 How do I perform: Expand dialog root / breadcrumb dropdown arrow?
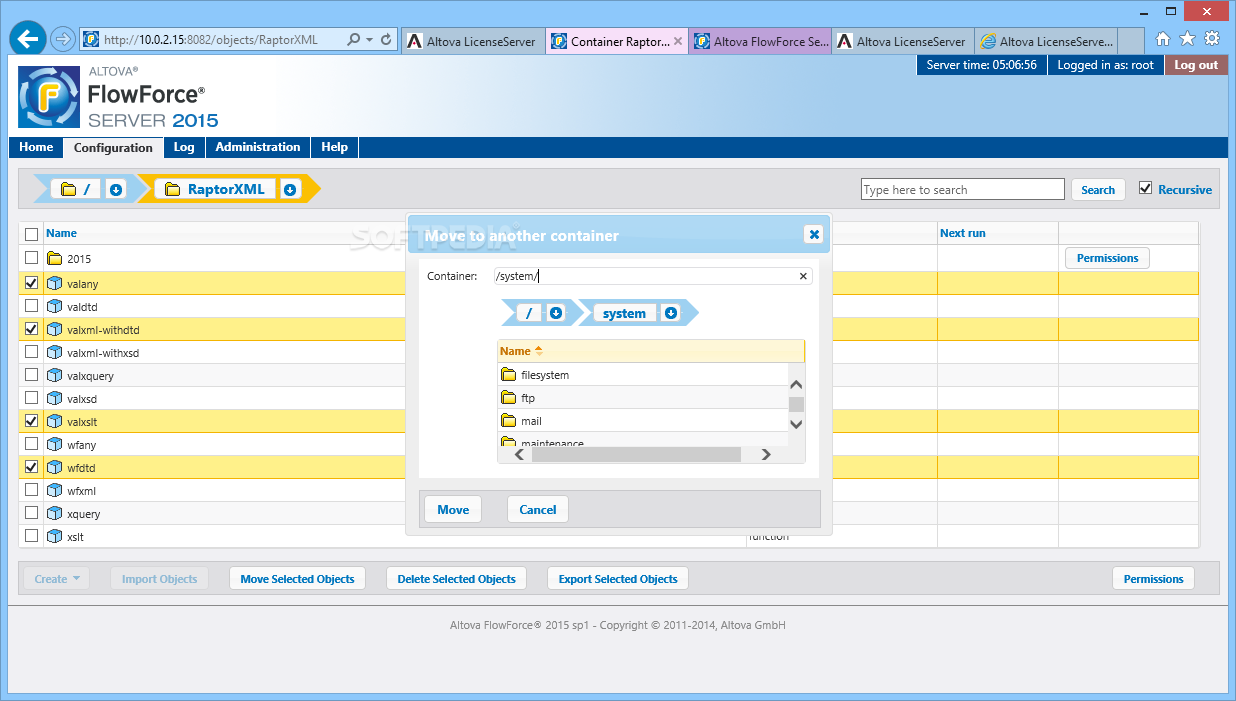pos(556,313)
